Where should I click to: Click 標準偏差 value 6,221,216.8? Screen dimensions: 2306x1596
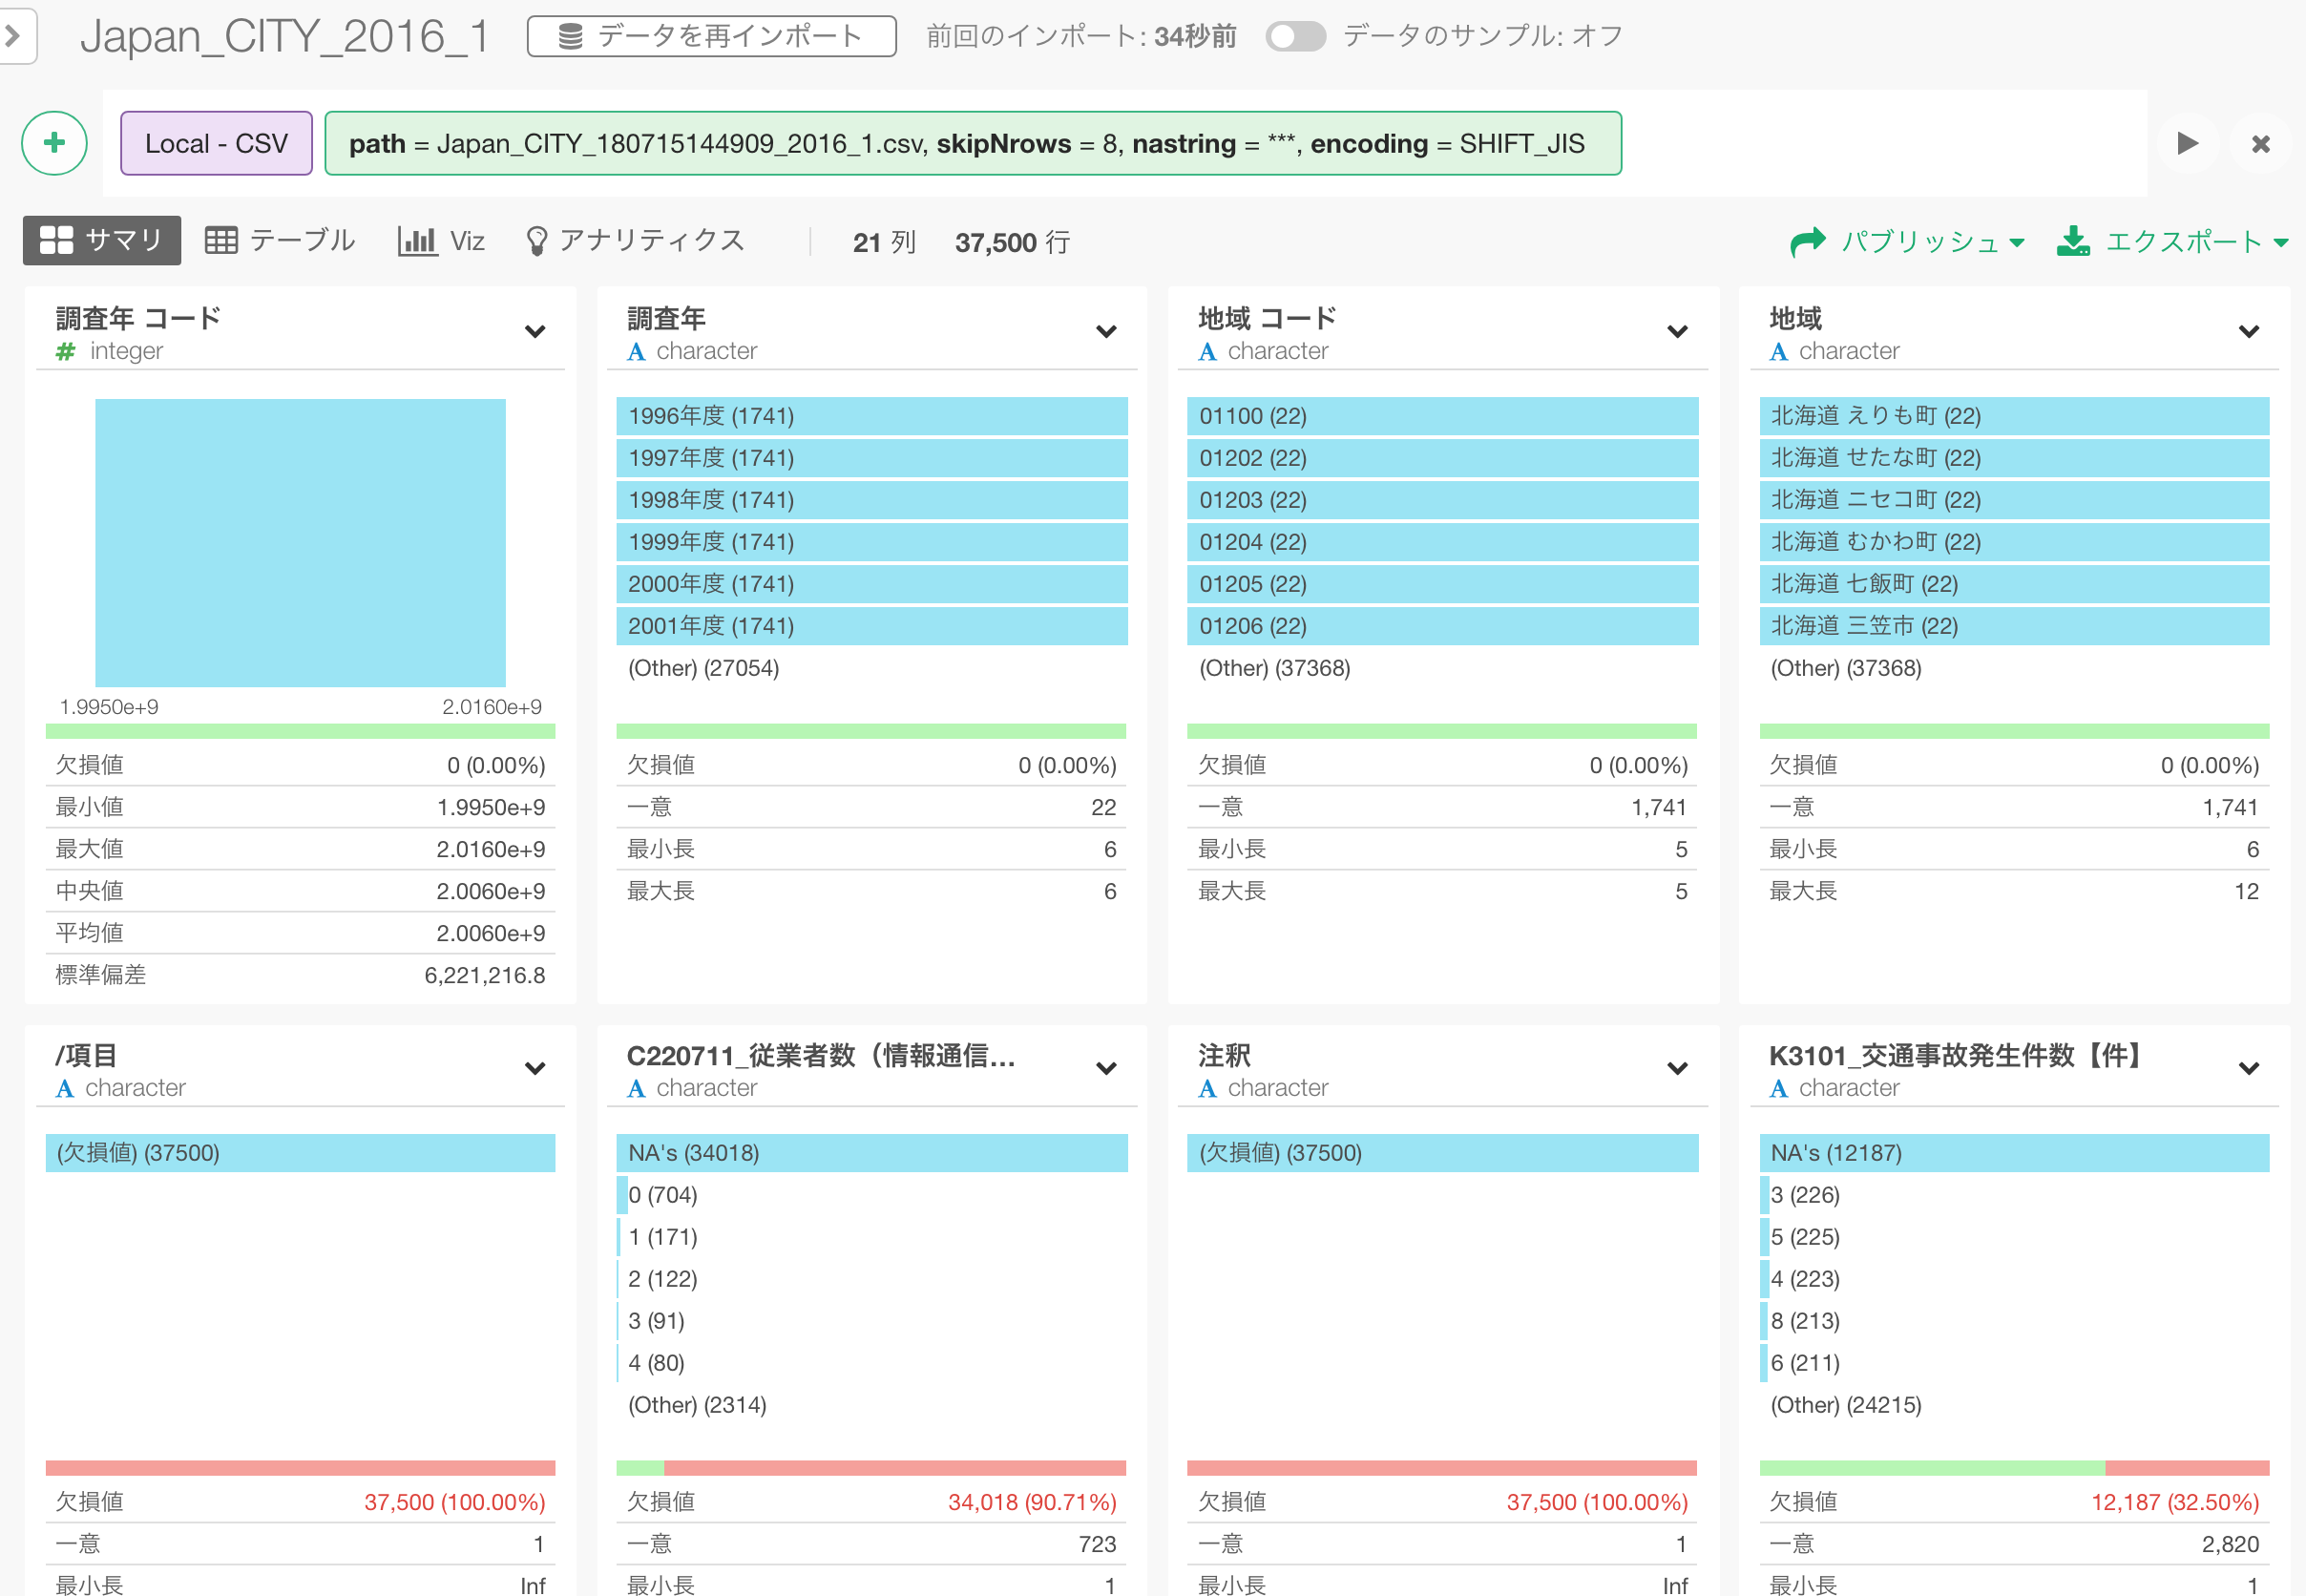[x=485, y=975]
